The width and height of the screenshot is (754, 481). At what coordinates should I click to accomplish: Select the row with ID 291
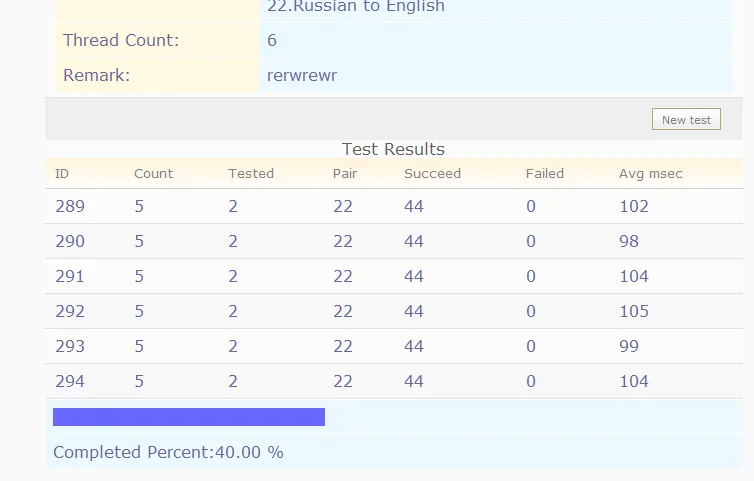coord(70,277)
